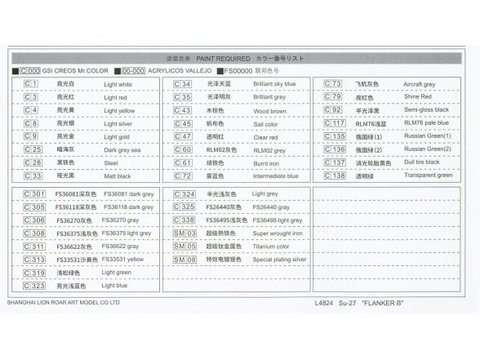Viewport: 480px width, 360px height.
Task: Click the 'Light yellow' color name
Action: coord(119,111)
